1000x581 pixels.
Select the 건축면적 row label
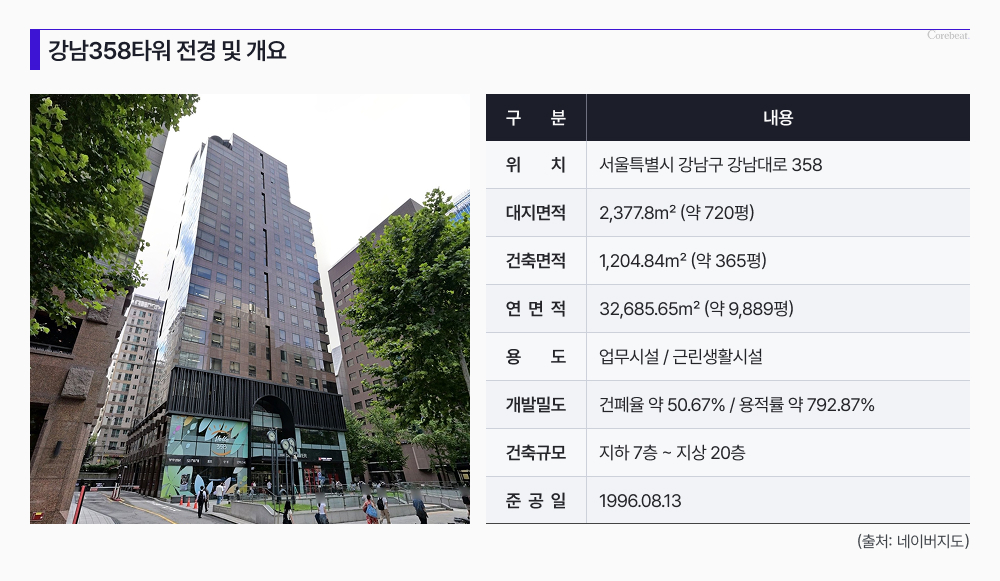pyautogui.click(x=536, y=261)
